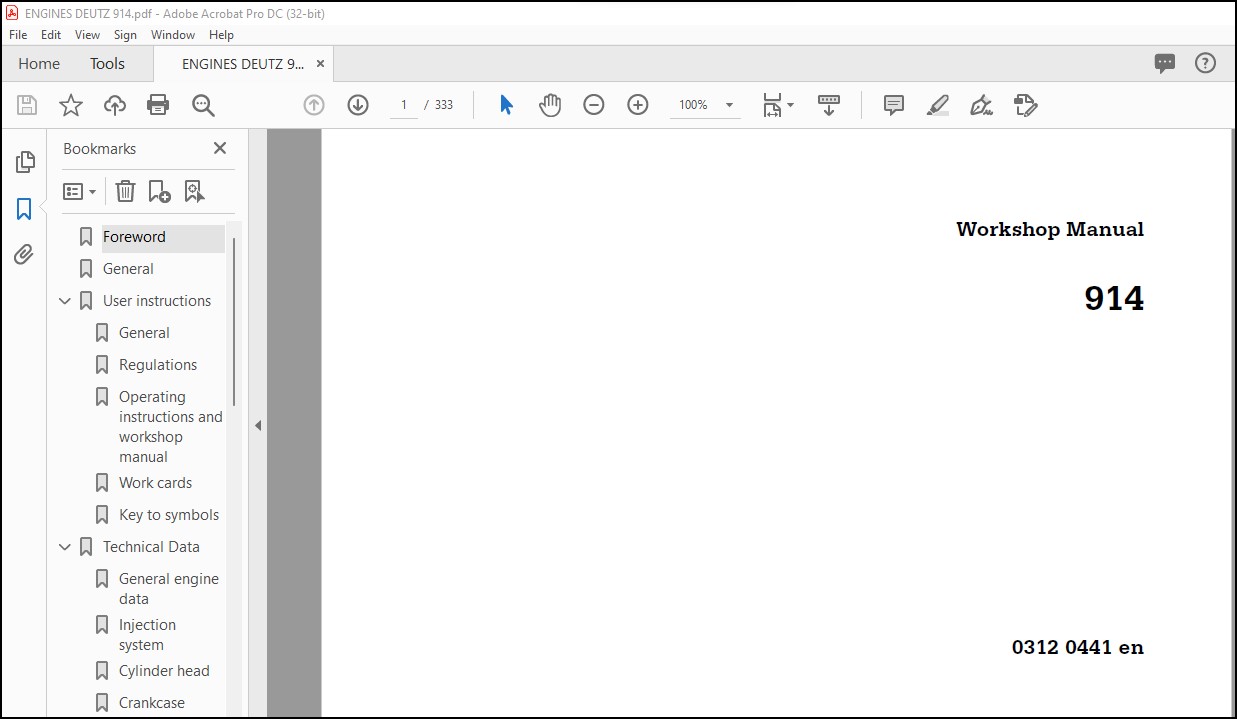The image size is (1237, 719).
Task: Zoom in with plus icon
Action: click(638, 105)
